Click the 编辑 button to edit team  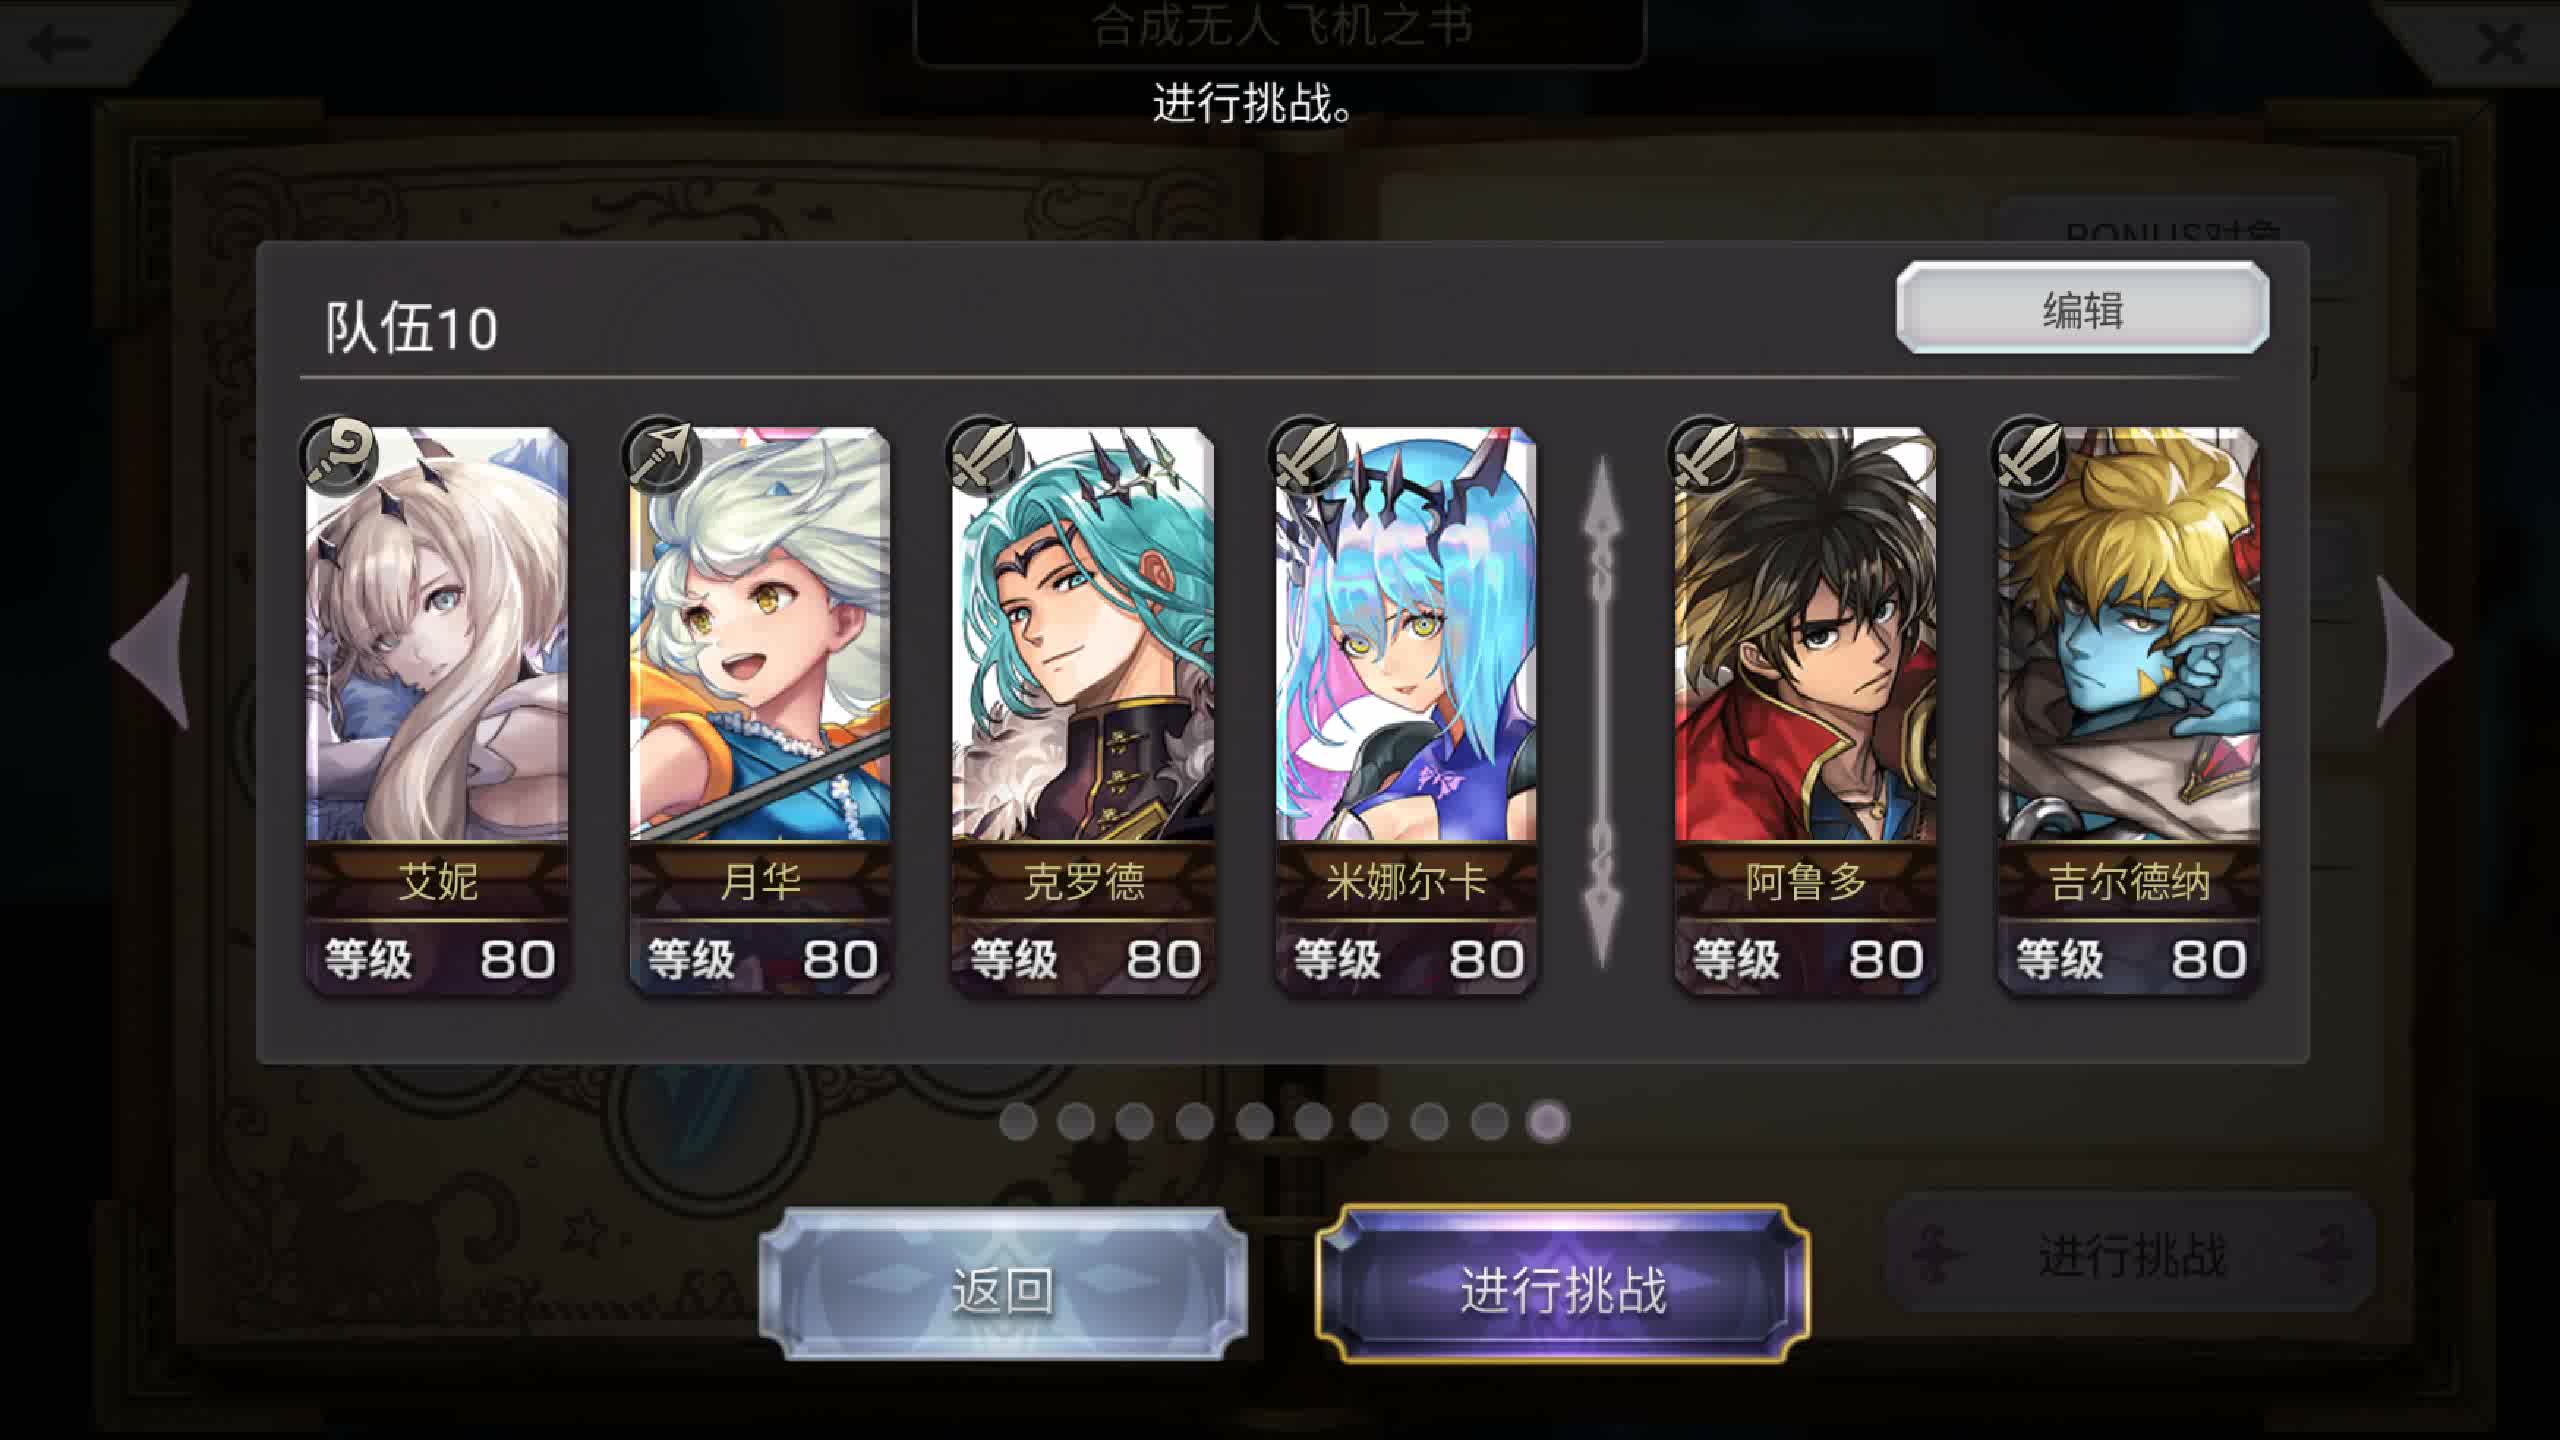2083,308
